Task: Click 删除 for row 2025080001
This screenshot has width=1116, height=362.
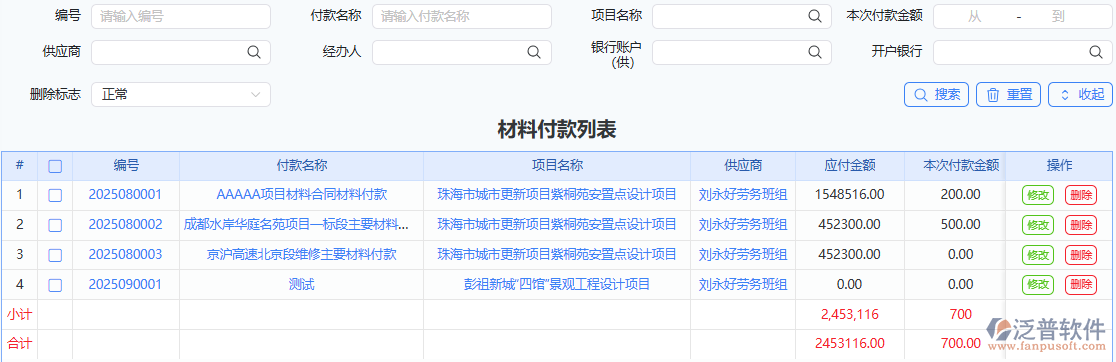Action: [1080, 196]
